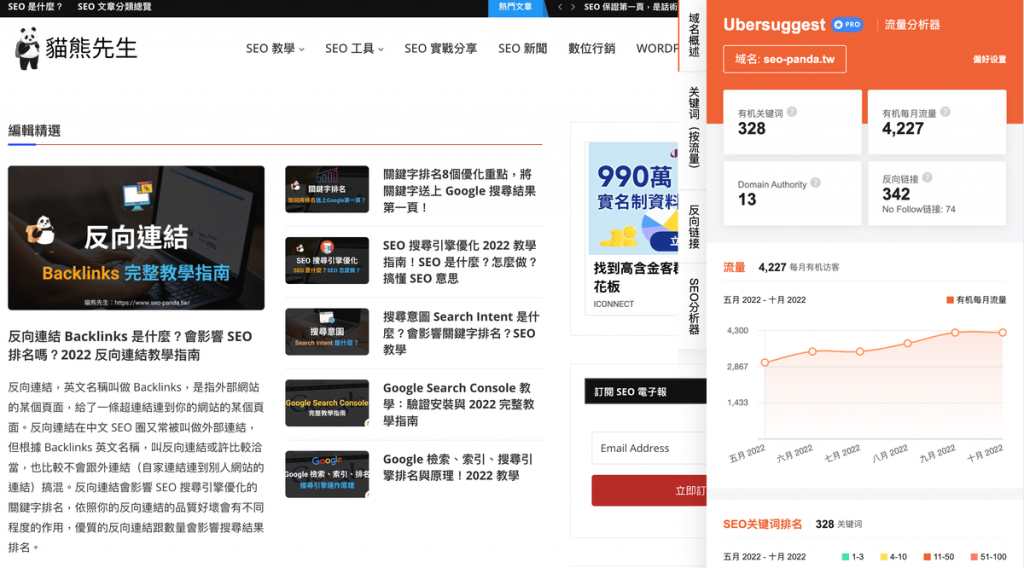The image size is (1024, 568).
Task: Click the 反向链接 342 stat card
Action: [936, 193]
